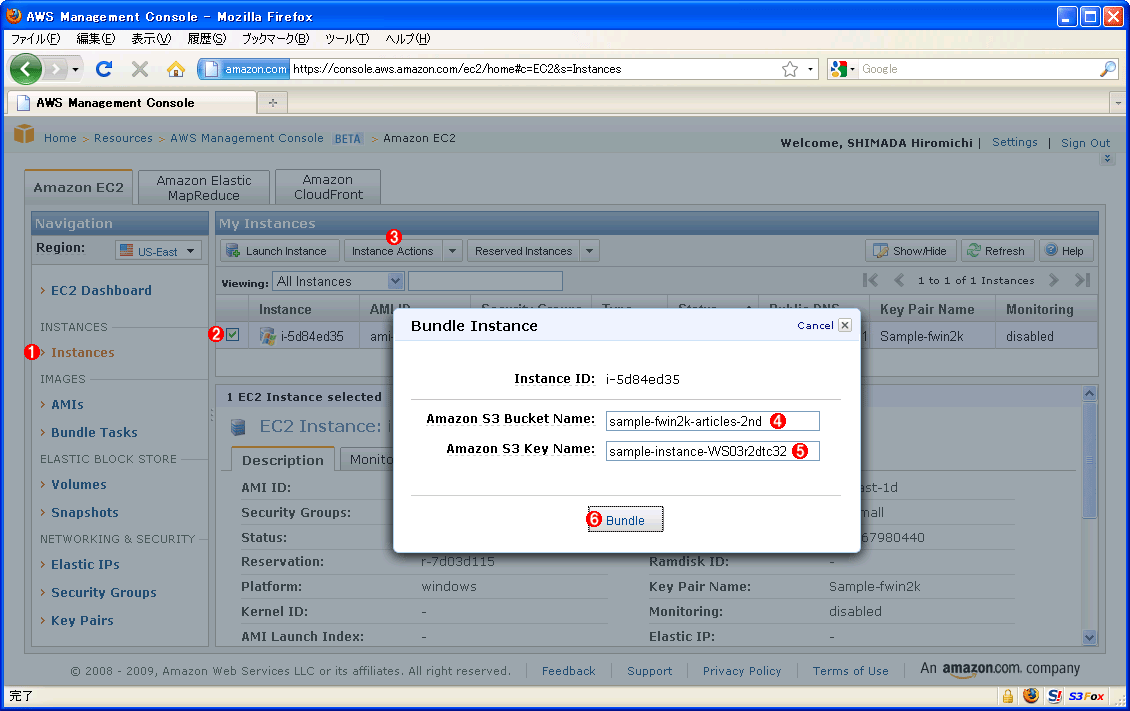Open the Settings link
Image resolution: width=1130 pixels, height=711 pixels.
[x=1015, y=142]
